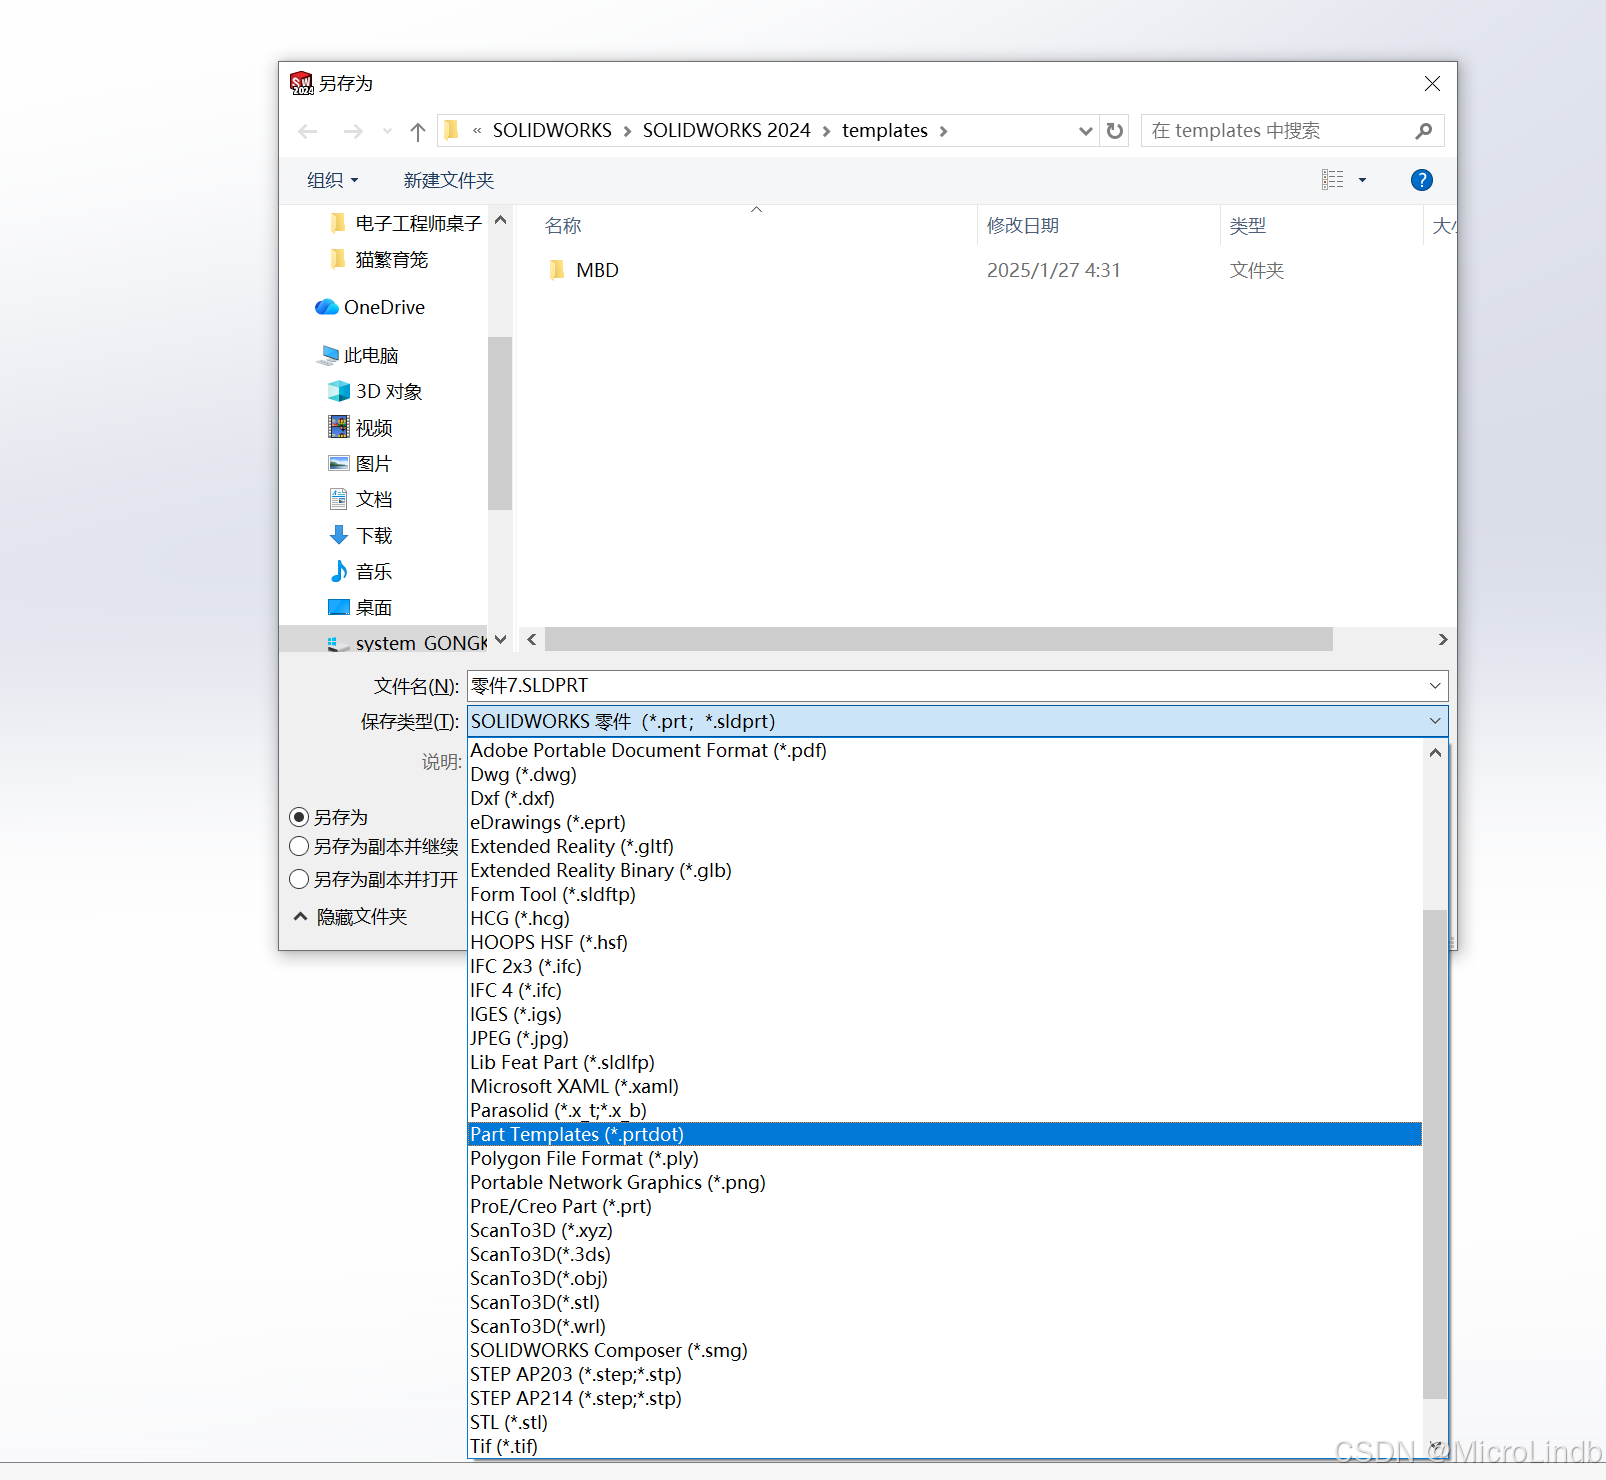The height and width of the screenshot is (1480, 1606).
Task: Click the horizontal file list scrollbar
Action: point(939,639)
